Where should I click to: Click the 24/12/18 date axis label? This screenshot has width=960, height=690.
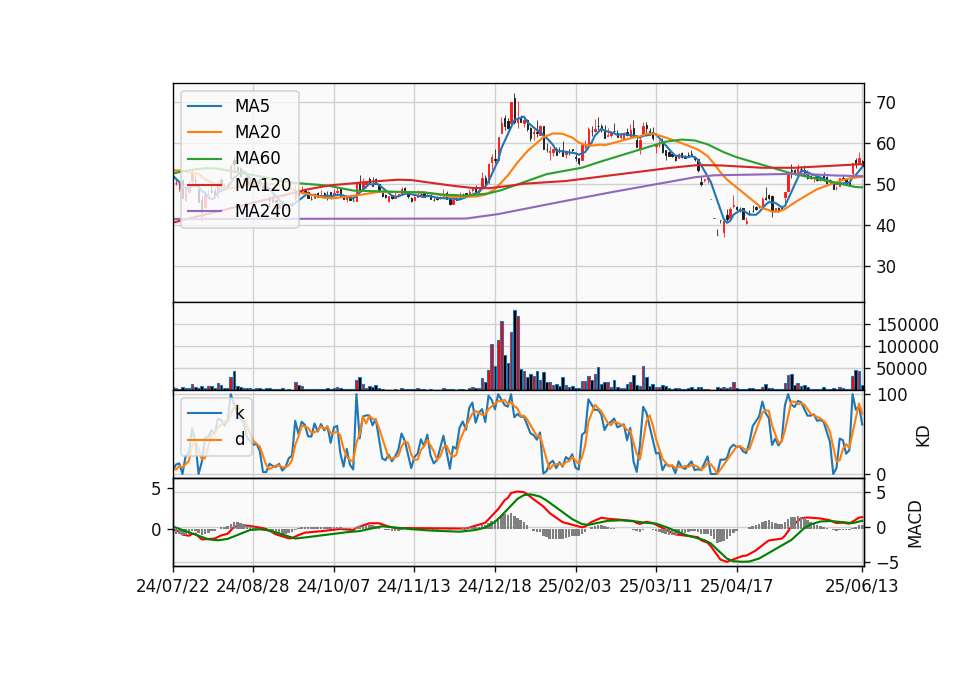(495, 587)
